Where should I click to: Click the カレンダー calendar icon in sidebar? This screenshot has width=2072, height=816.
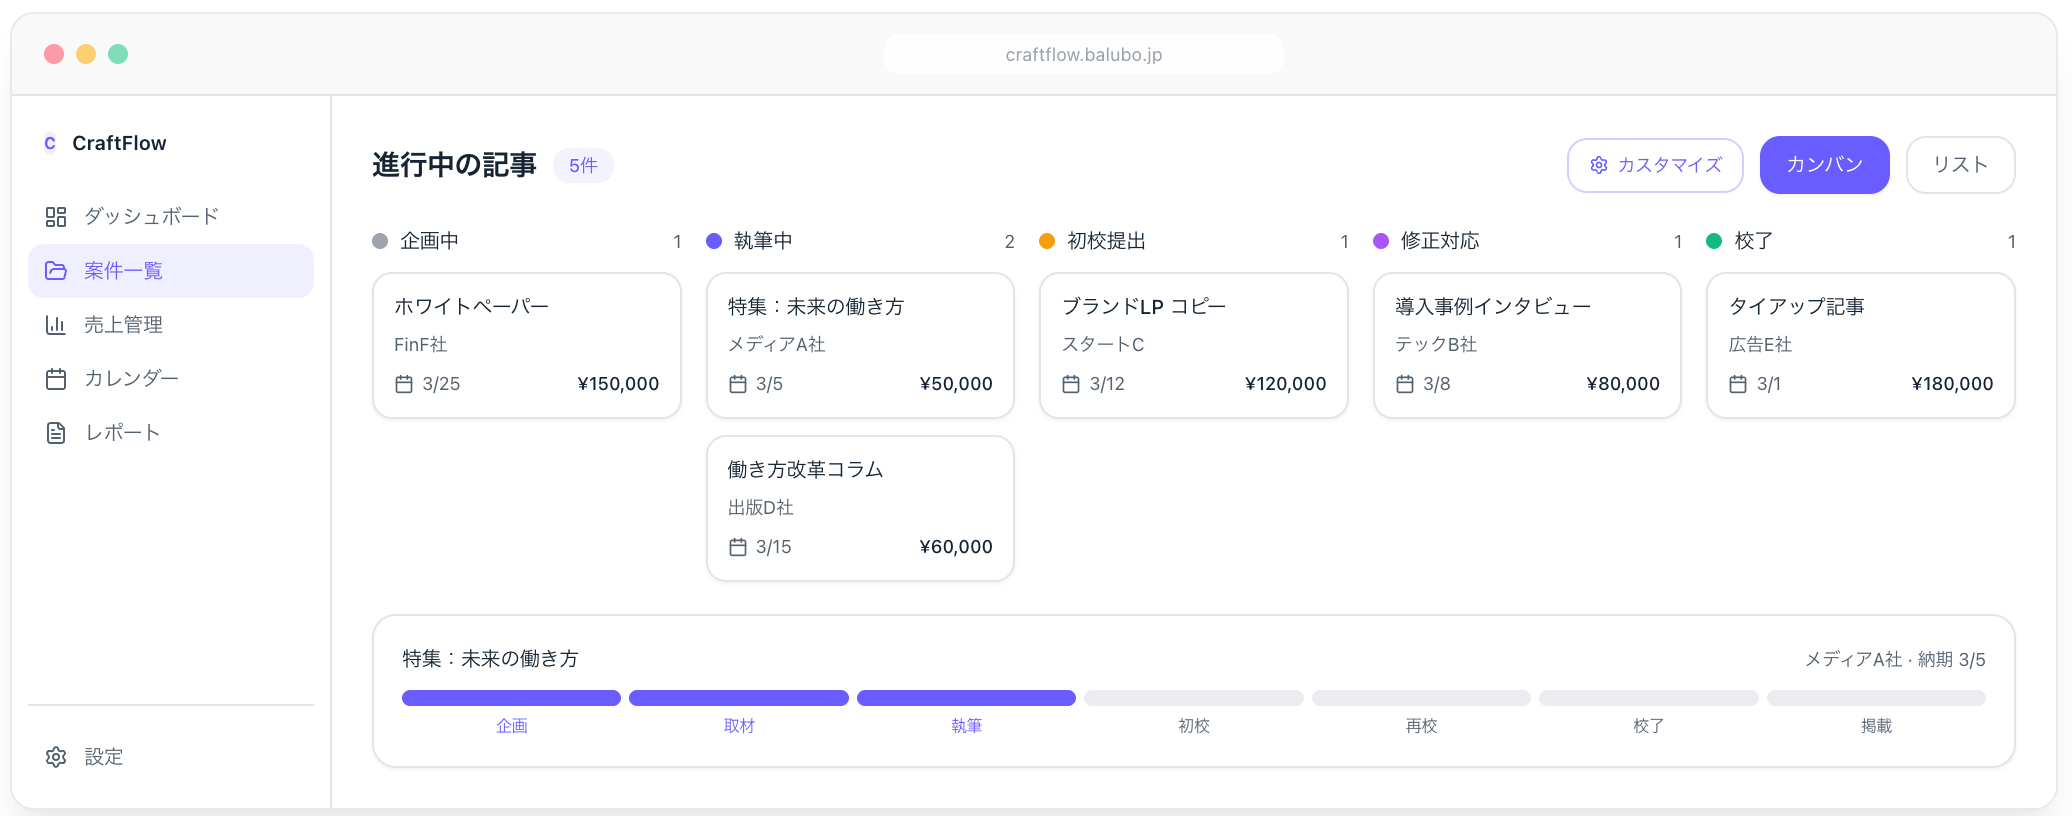tap(56, 379)
